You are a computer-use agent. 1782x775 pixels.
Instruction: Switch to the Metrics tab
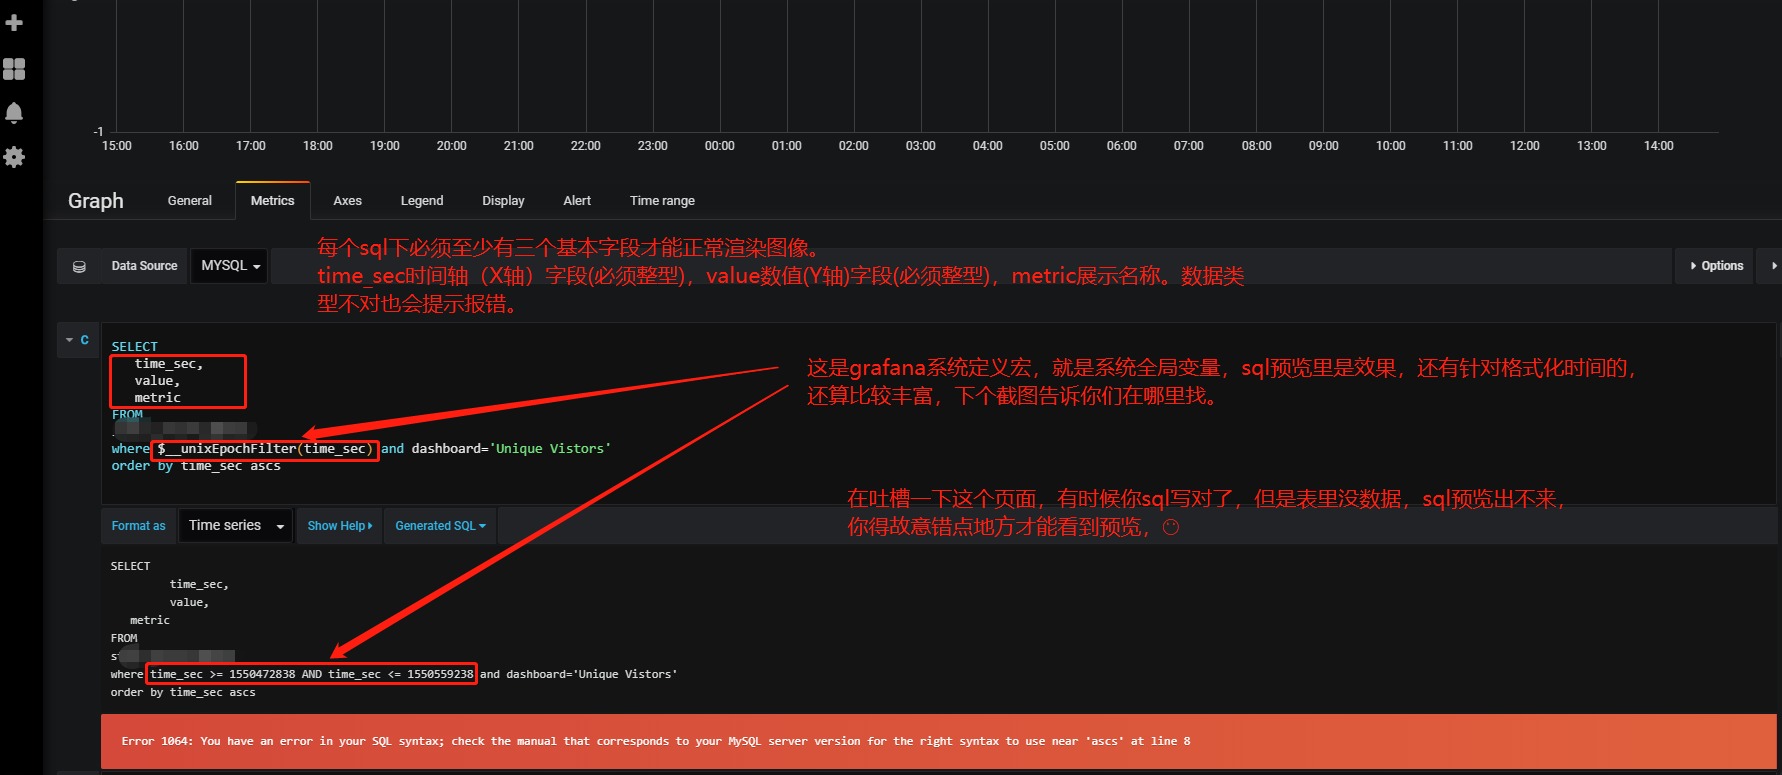click(x=273, y=201)
